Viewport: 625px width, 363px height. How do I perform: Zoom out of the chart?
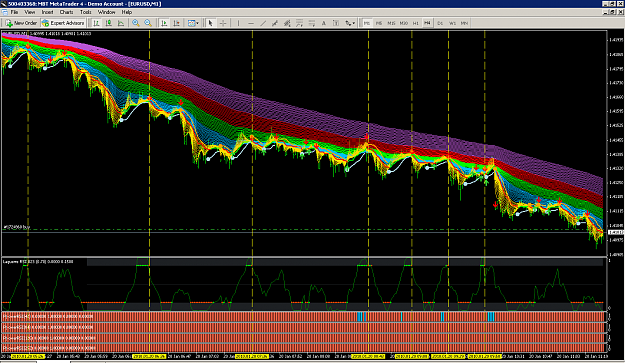[148, 23]
